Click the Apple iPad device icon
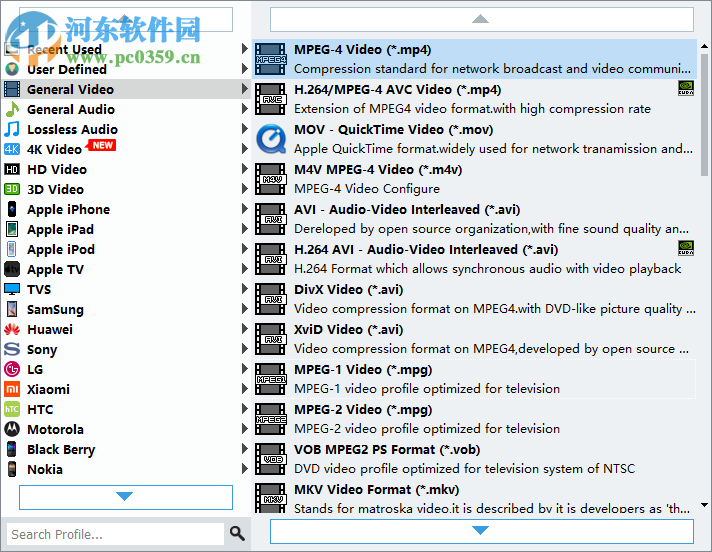The height and width of the screenshot is (552, 712). (x=12, y=229)
